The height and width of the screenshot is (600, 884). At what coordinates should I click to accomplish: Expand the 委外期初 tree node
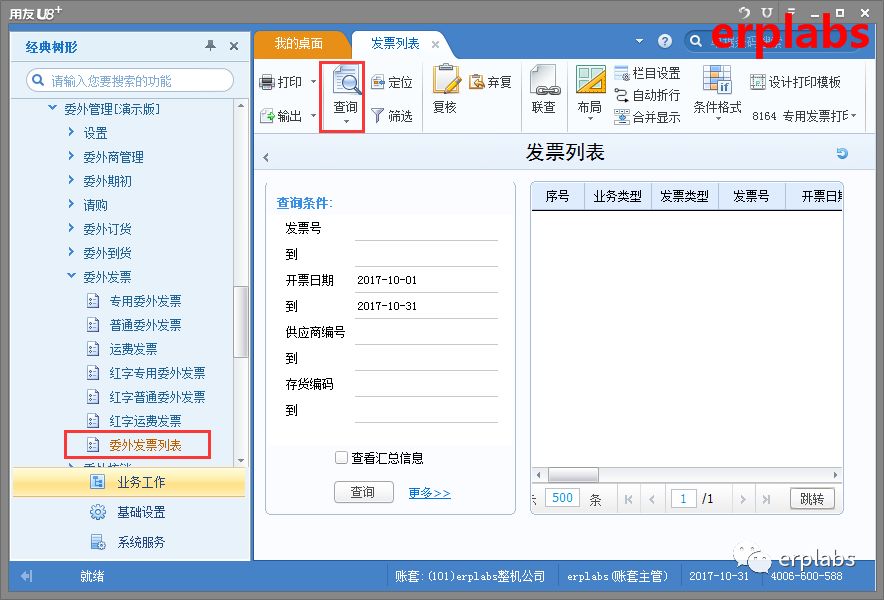pos(71,180)
